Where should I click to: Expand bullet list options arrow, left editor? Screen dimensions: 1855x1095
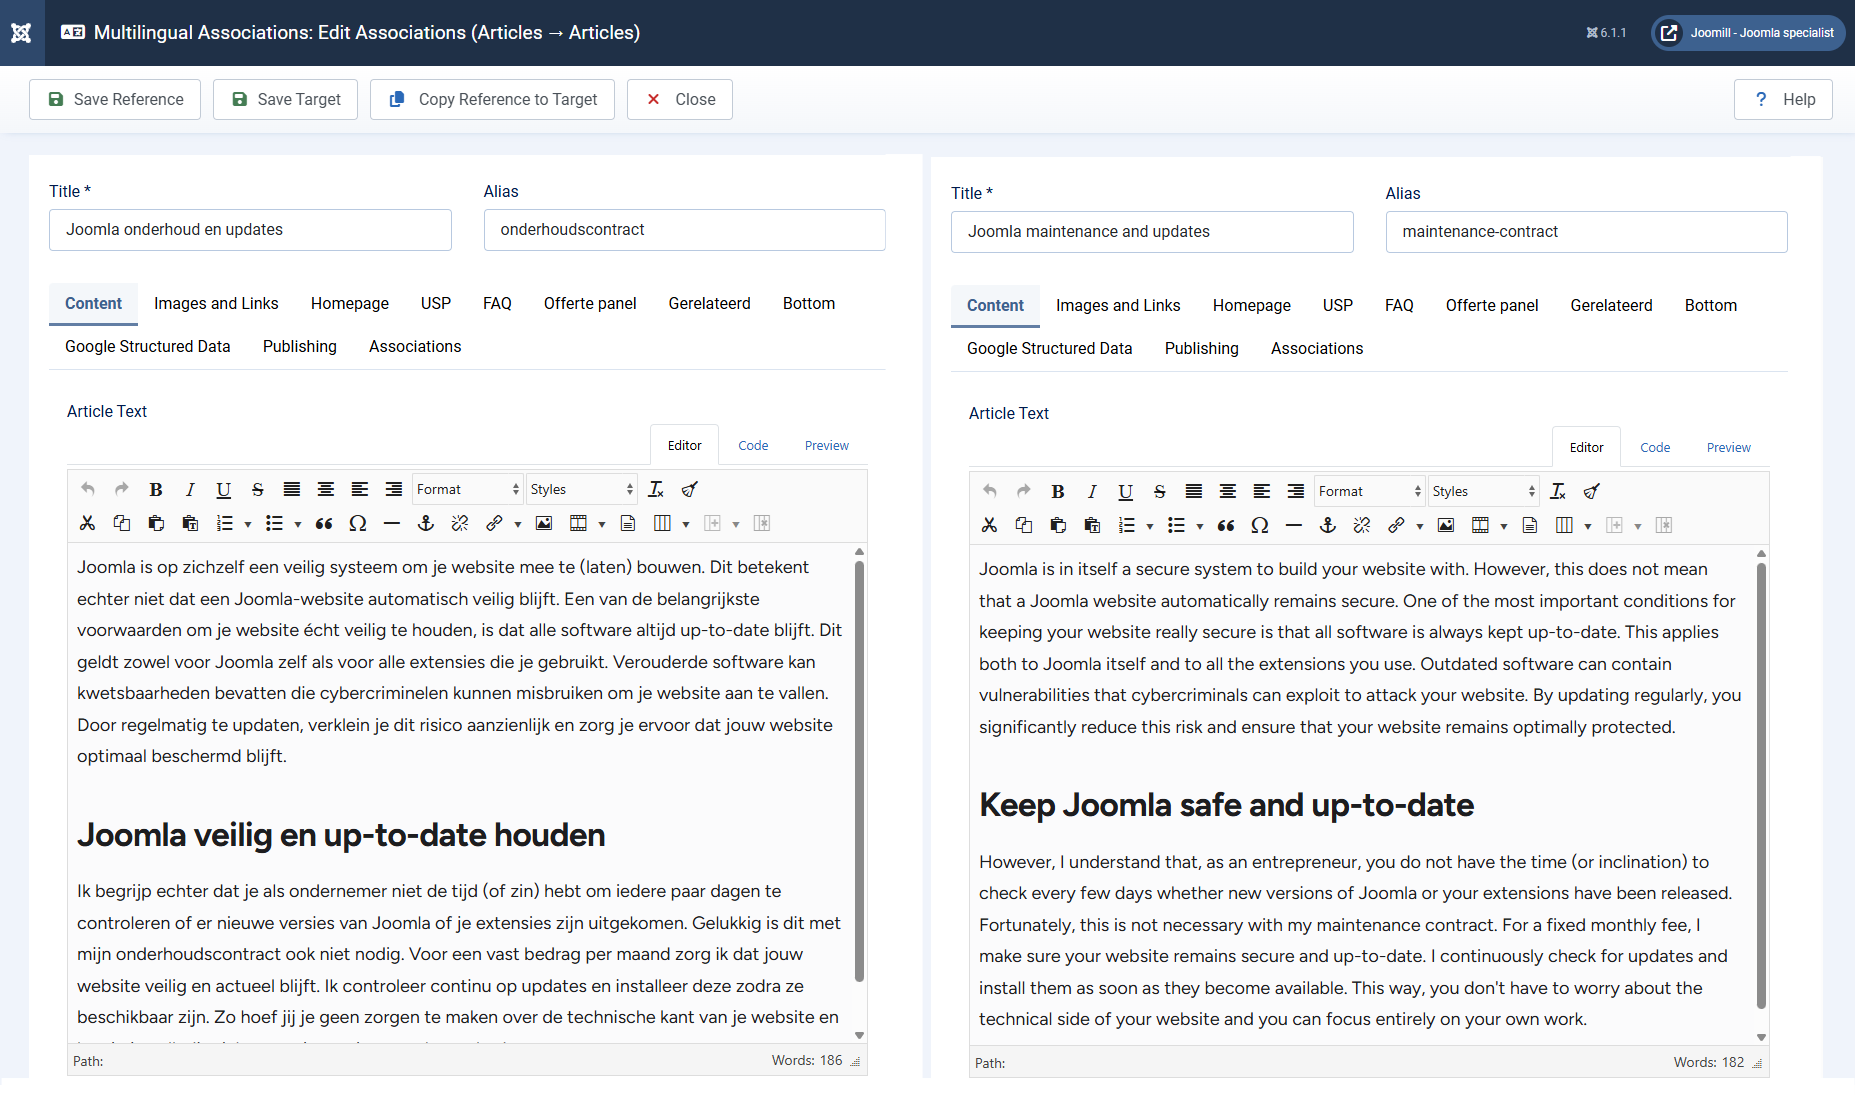click(298, 524)
